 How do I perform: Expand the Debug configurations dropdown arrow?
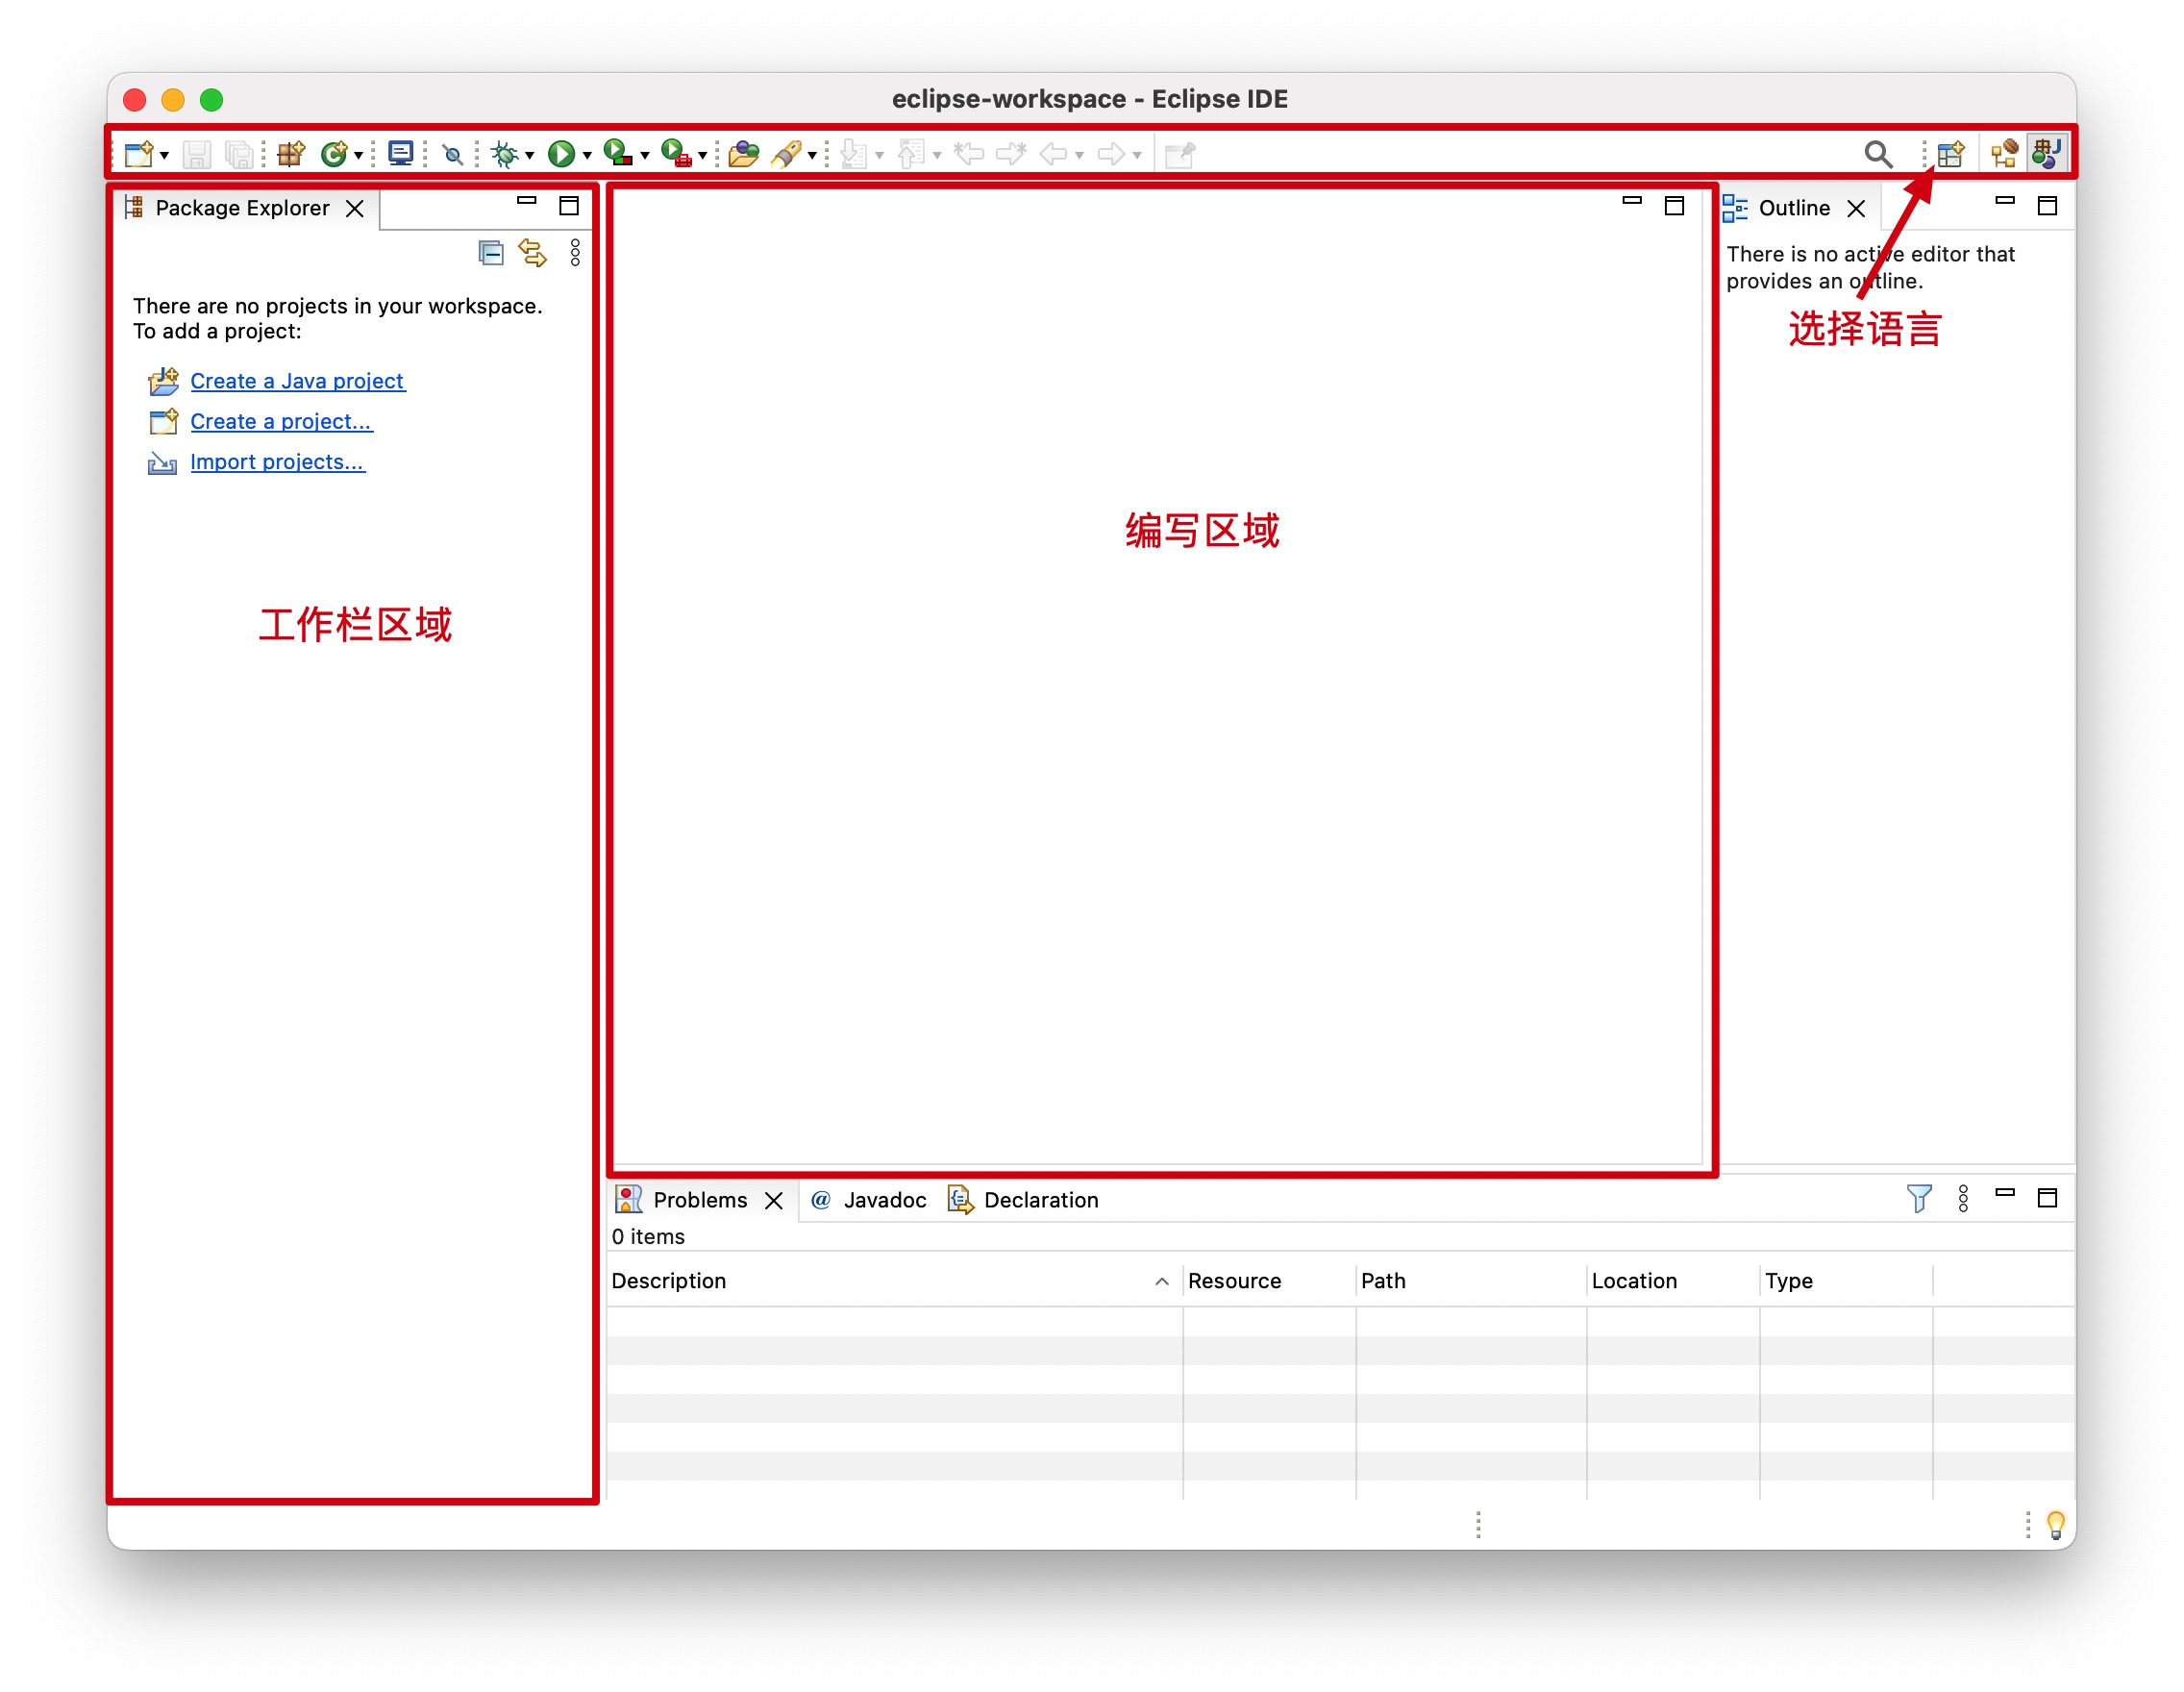(530, 155)
